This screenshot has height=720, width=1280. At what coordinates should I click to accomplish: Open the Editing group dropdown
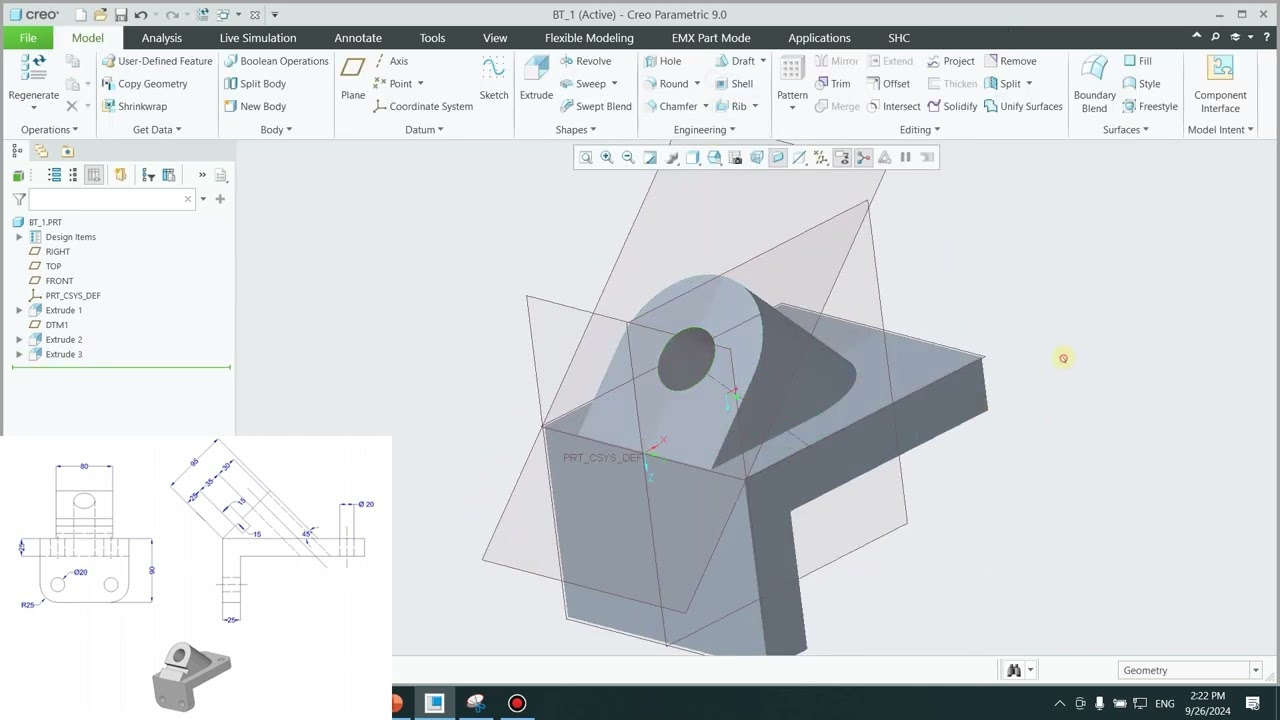point(919,130)
